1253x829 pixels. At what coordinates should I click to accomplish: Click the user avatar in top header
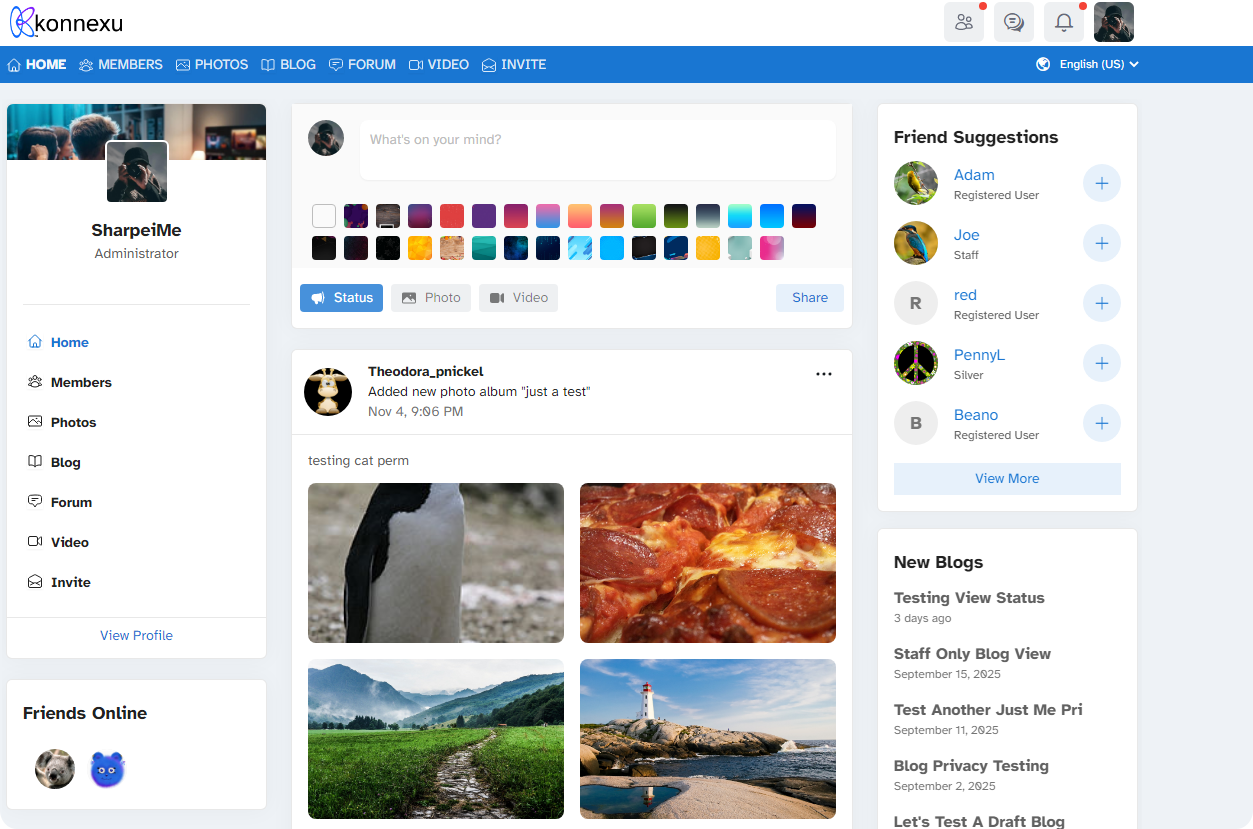(1113, 22)
